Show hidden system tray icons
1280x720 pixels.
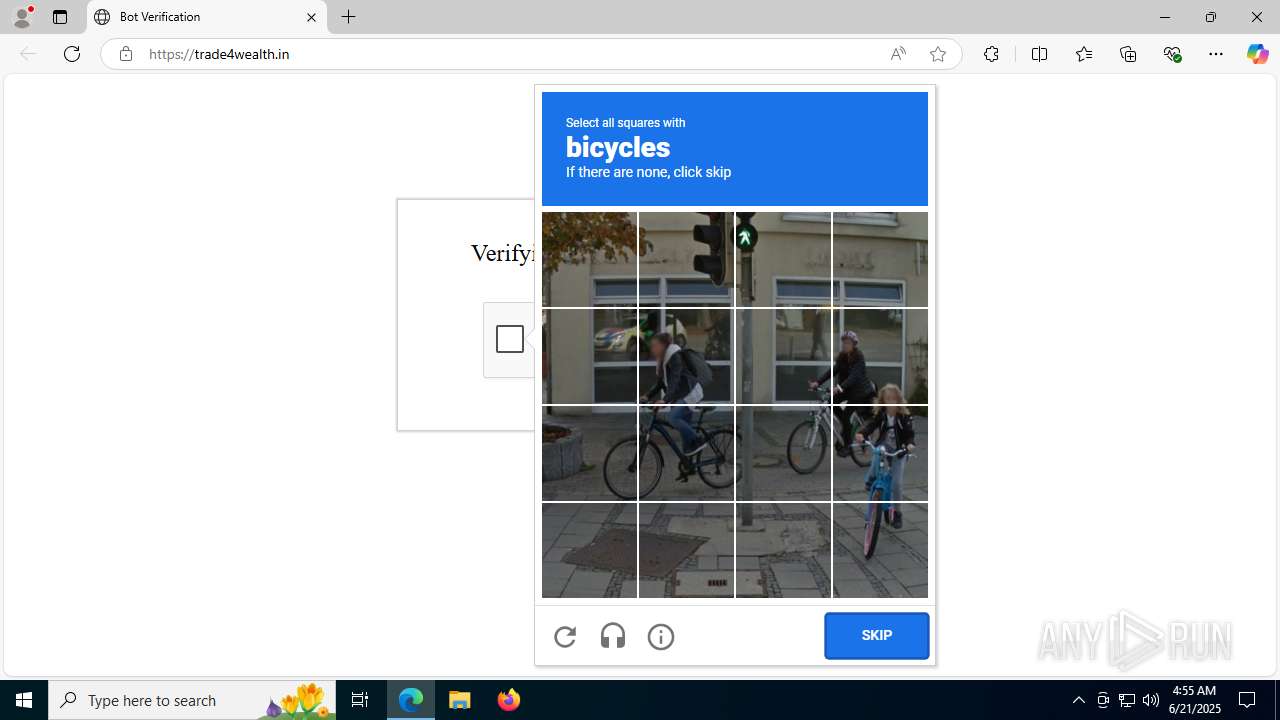pos(1078,700)
